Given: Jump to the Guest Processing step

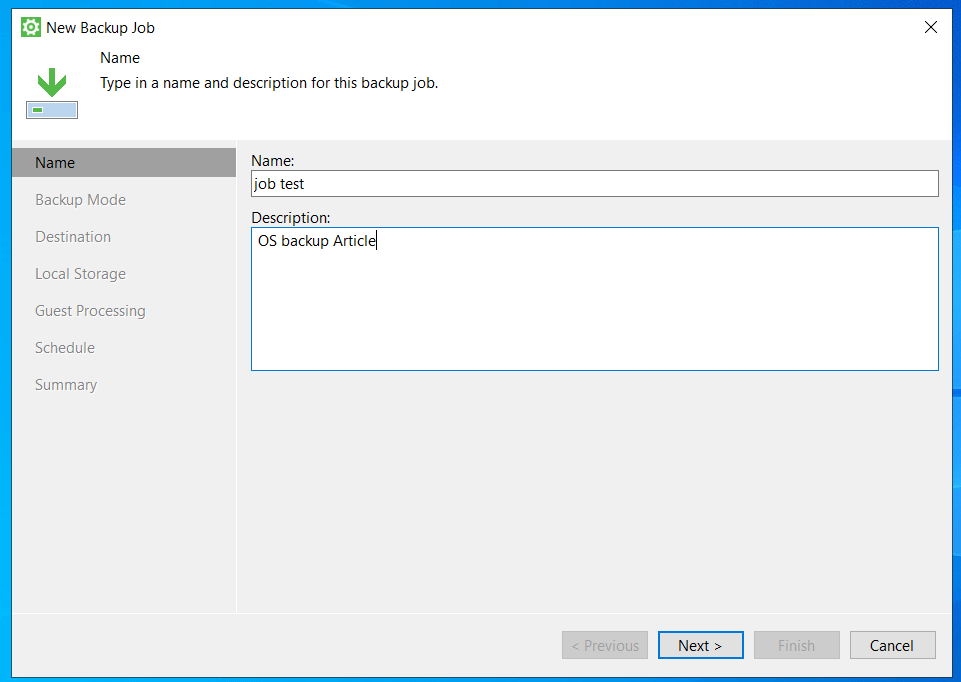Looking at the screenshot, I should [90, 311].
